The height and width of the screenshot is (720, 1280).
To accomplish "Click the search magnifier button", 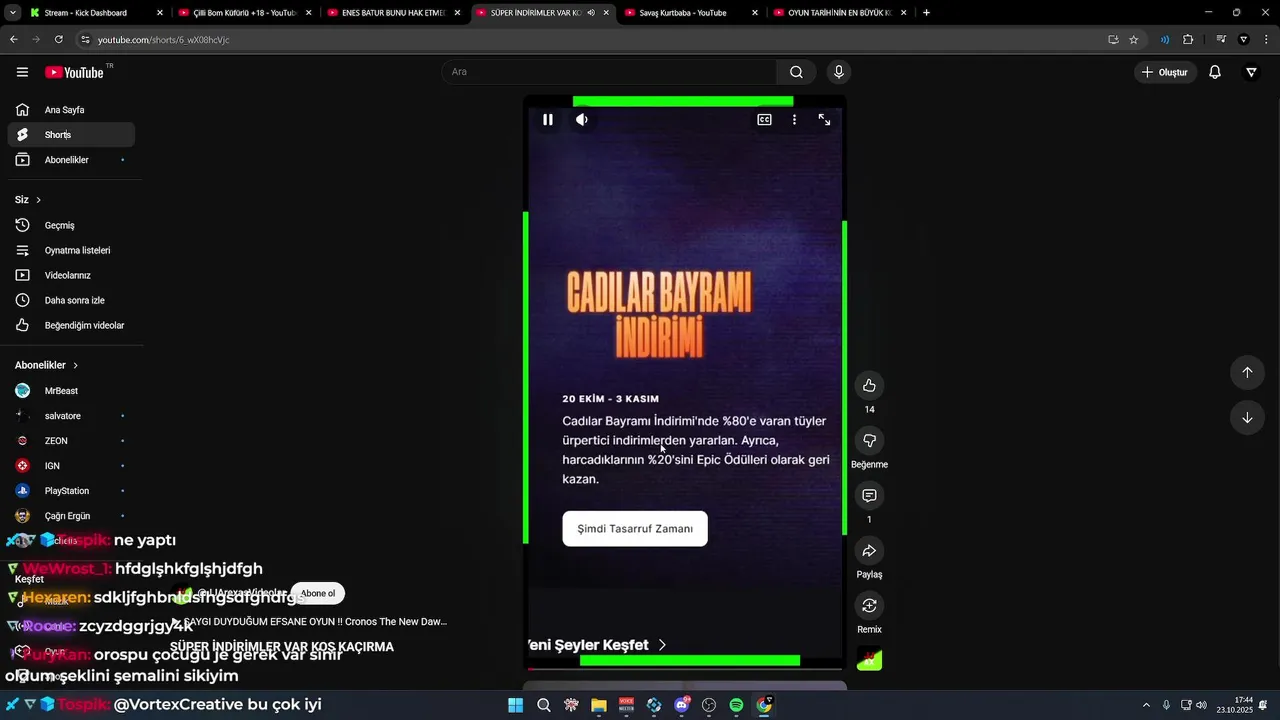I will tap(796, 72).
